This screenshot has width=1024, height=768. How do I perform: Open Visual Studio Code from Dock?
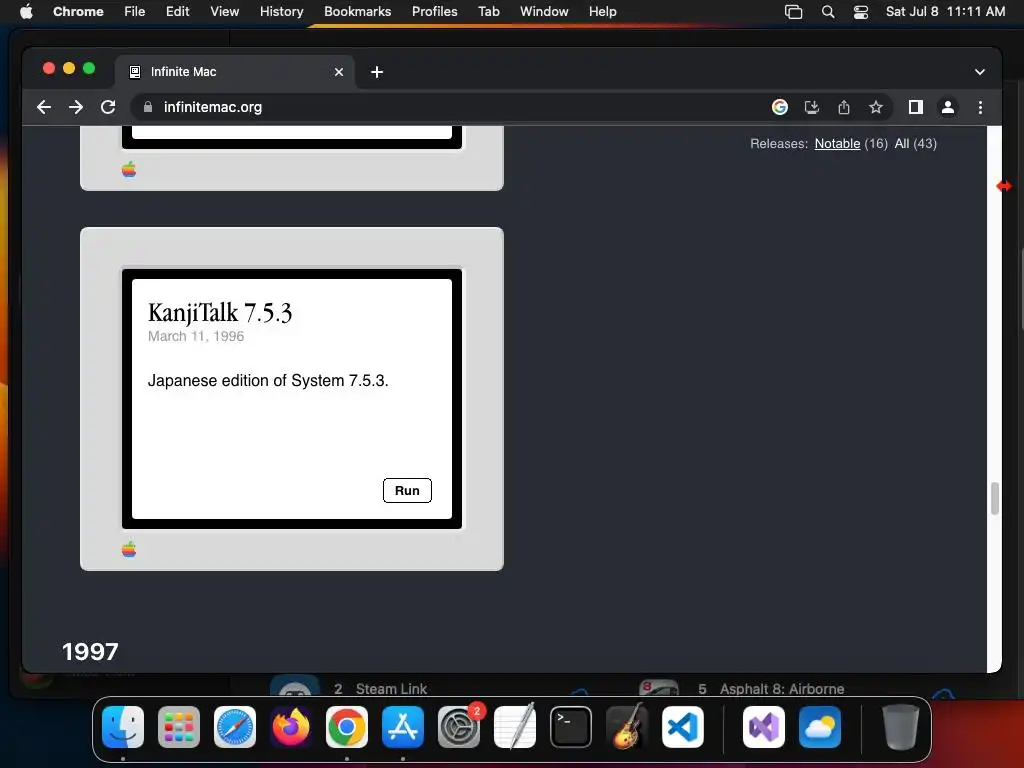pos(683,727)
